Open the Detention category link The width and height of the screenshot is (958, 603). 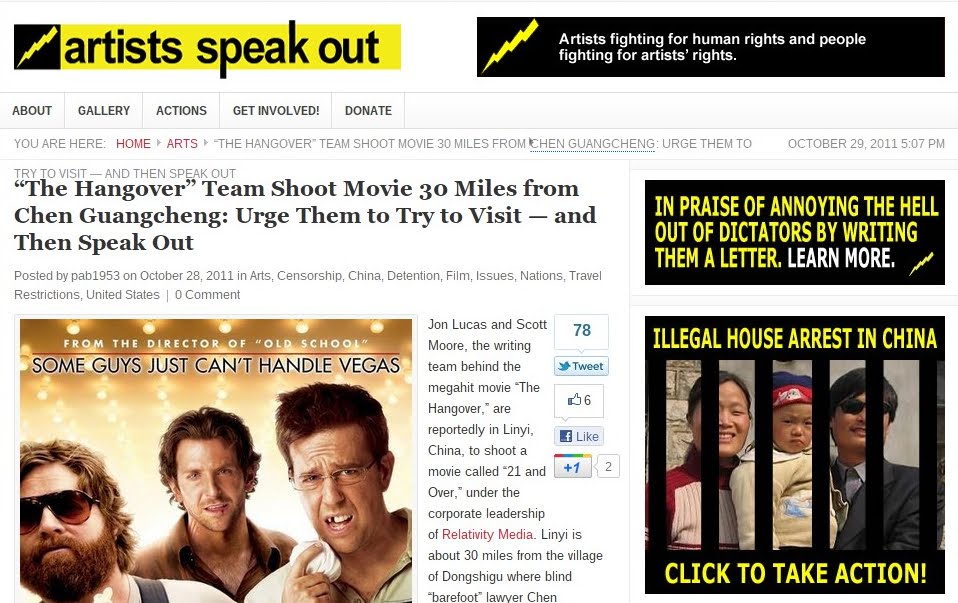pyautogui.click(x=413, y=276)
